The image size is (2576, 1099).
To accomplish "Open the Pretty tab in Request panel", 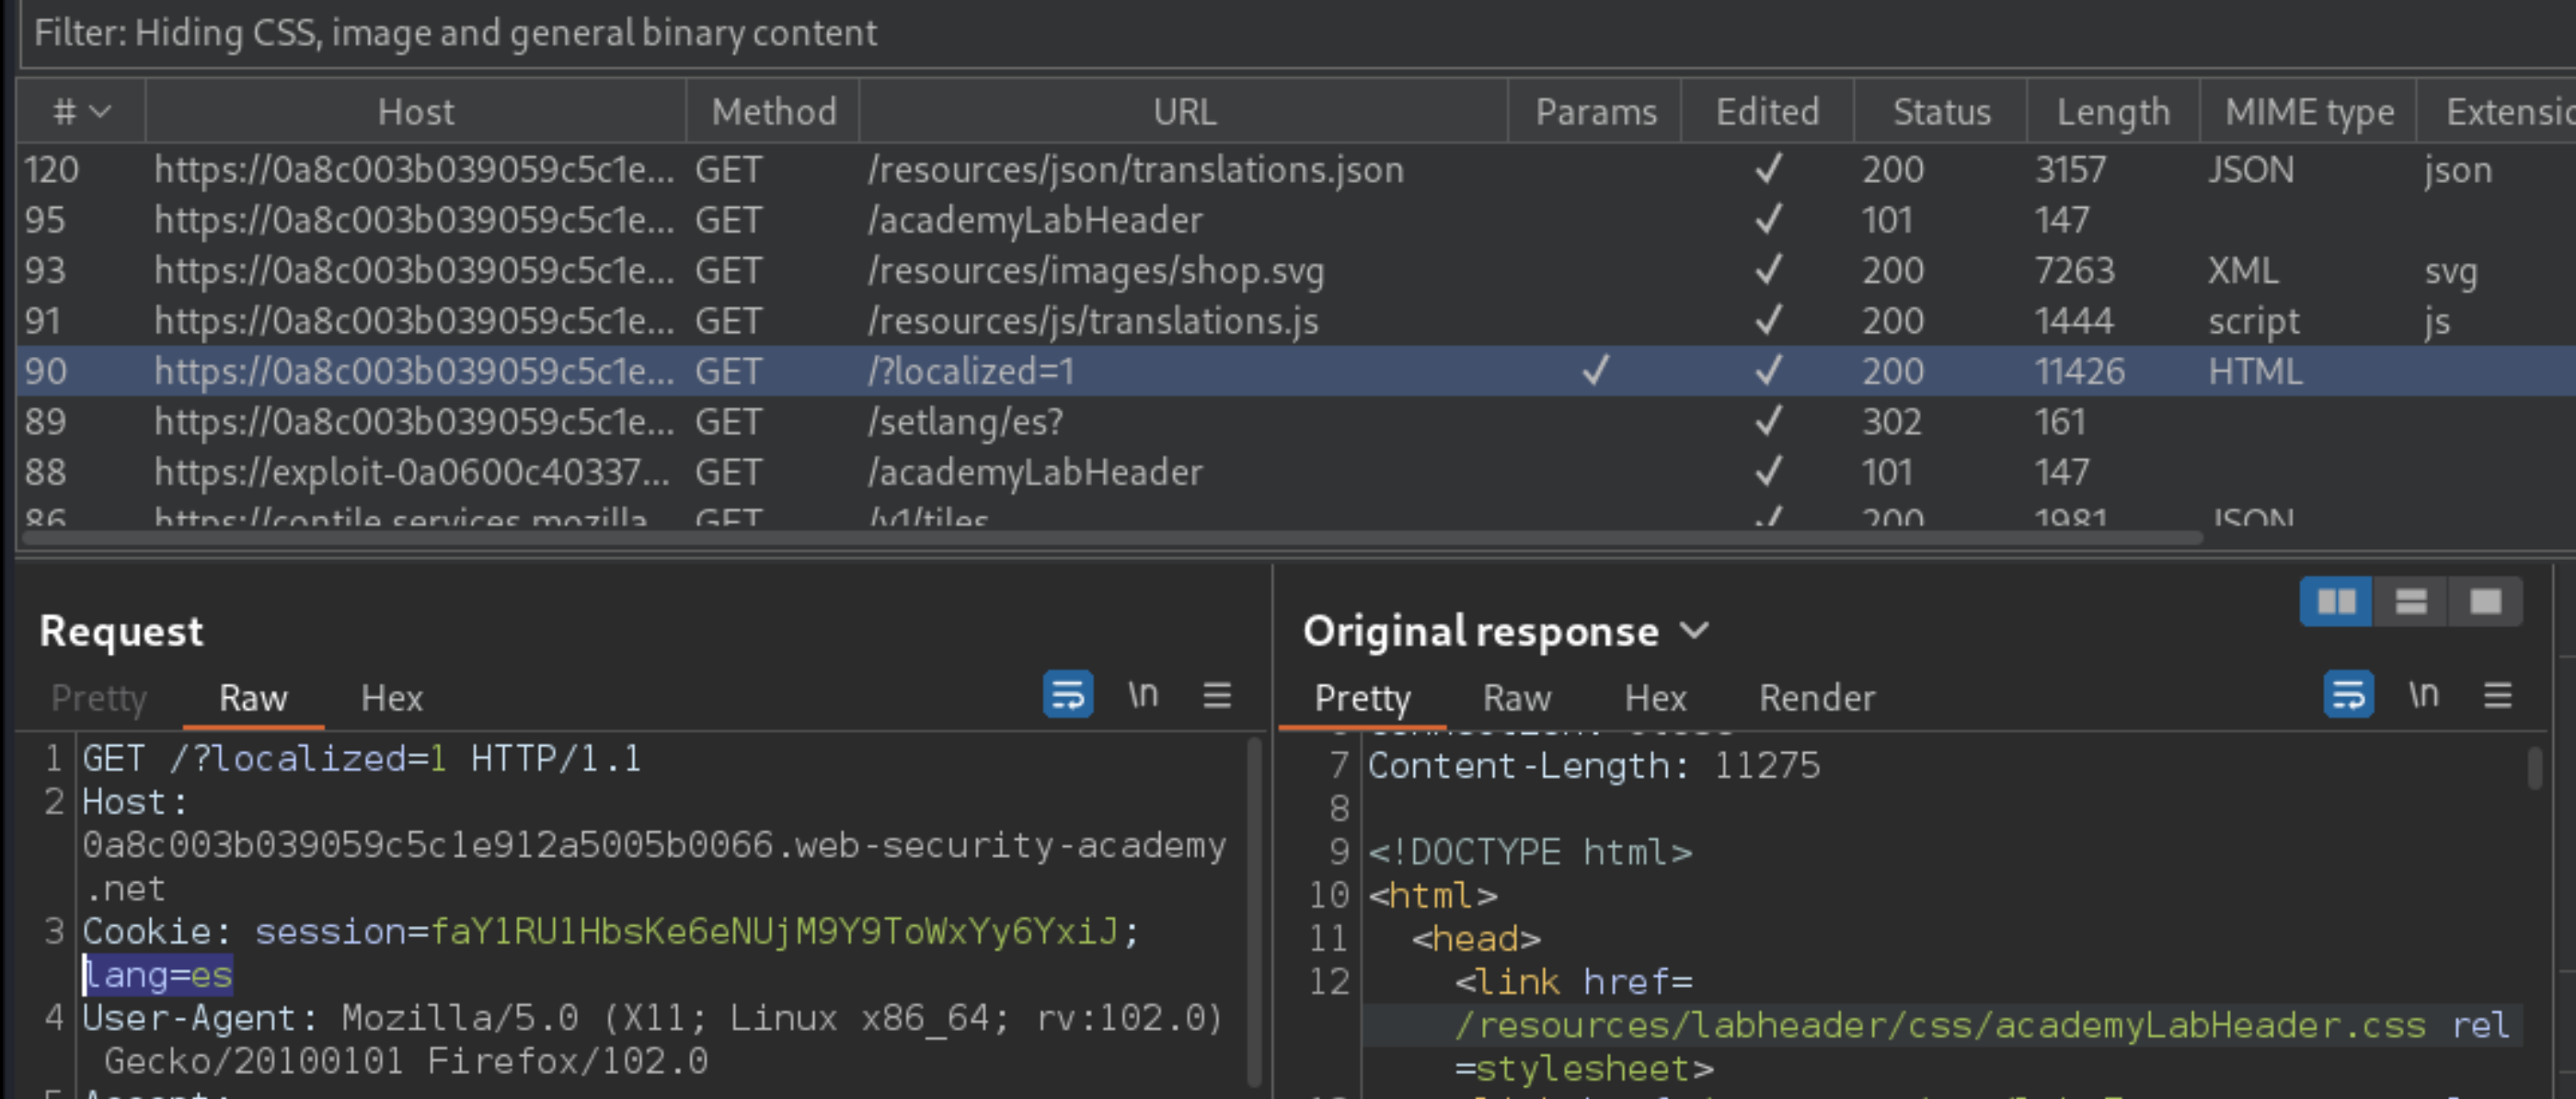I will pos(99,698).
